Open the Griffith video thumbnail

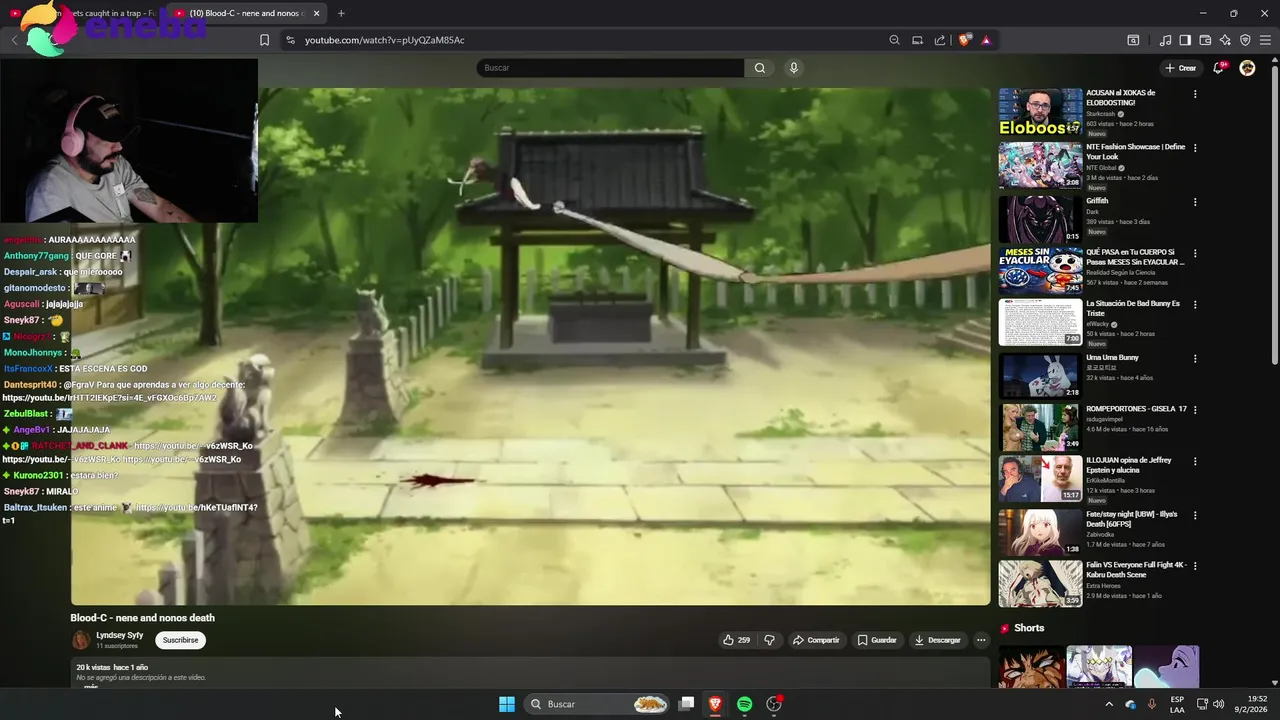point(1040,219)
